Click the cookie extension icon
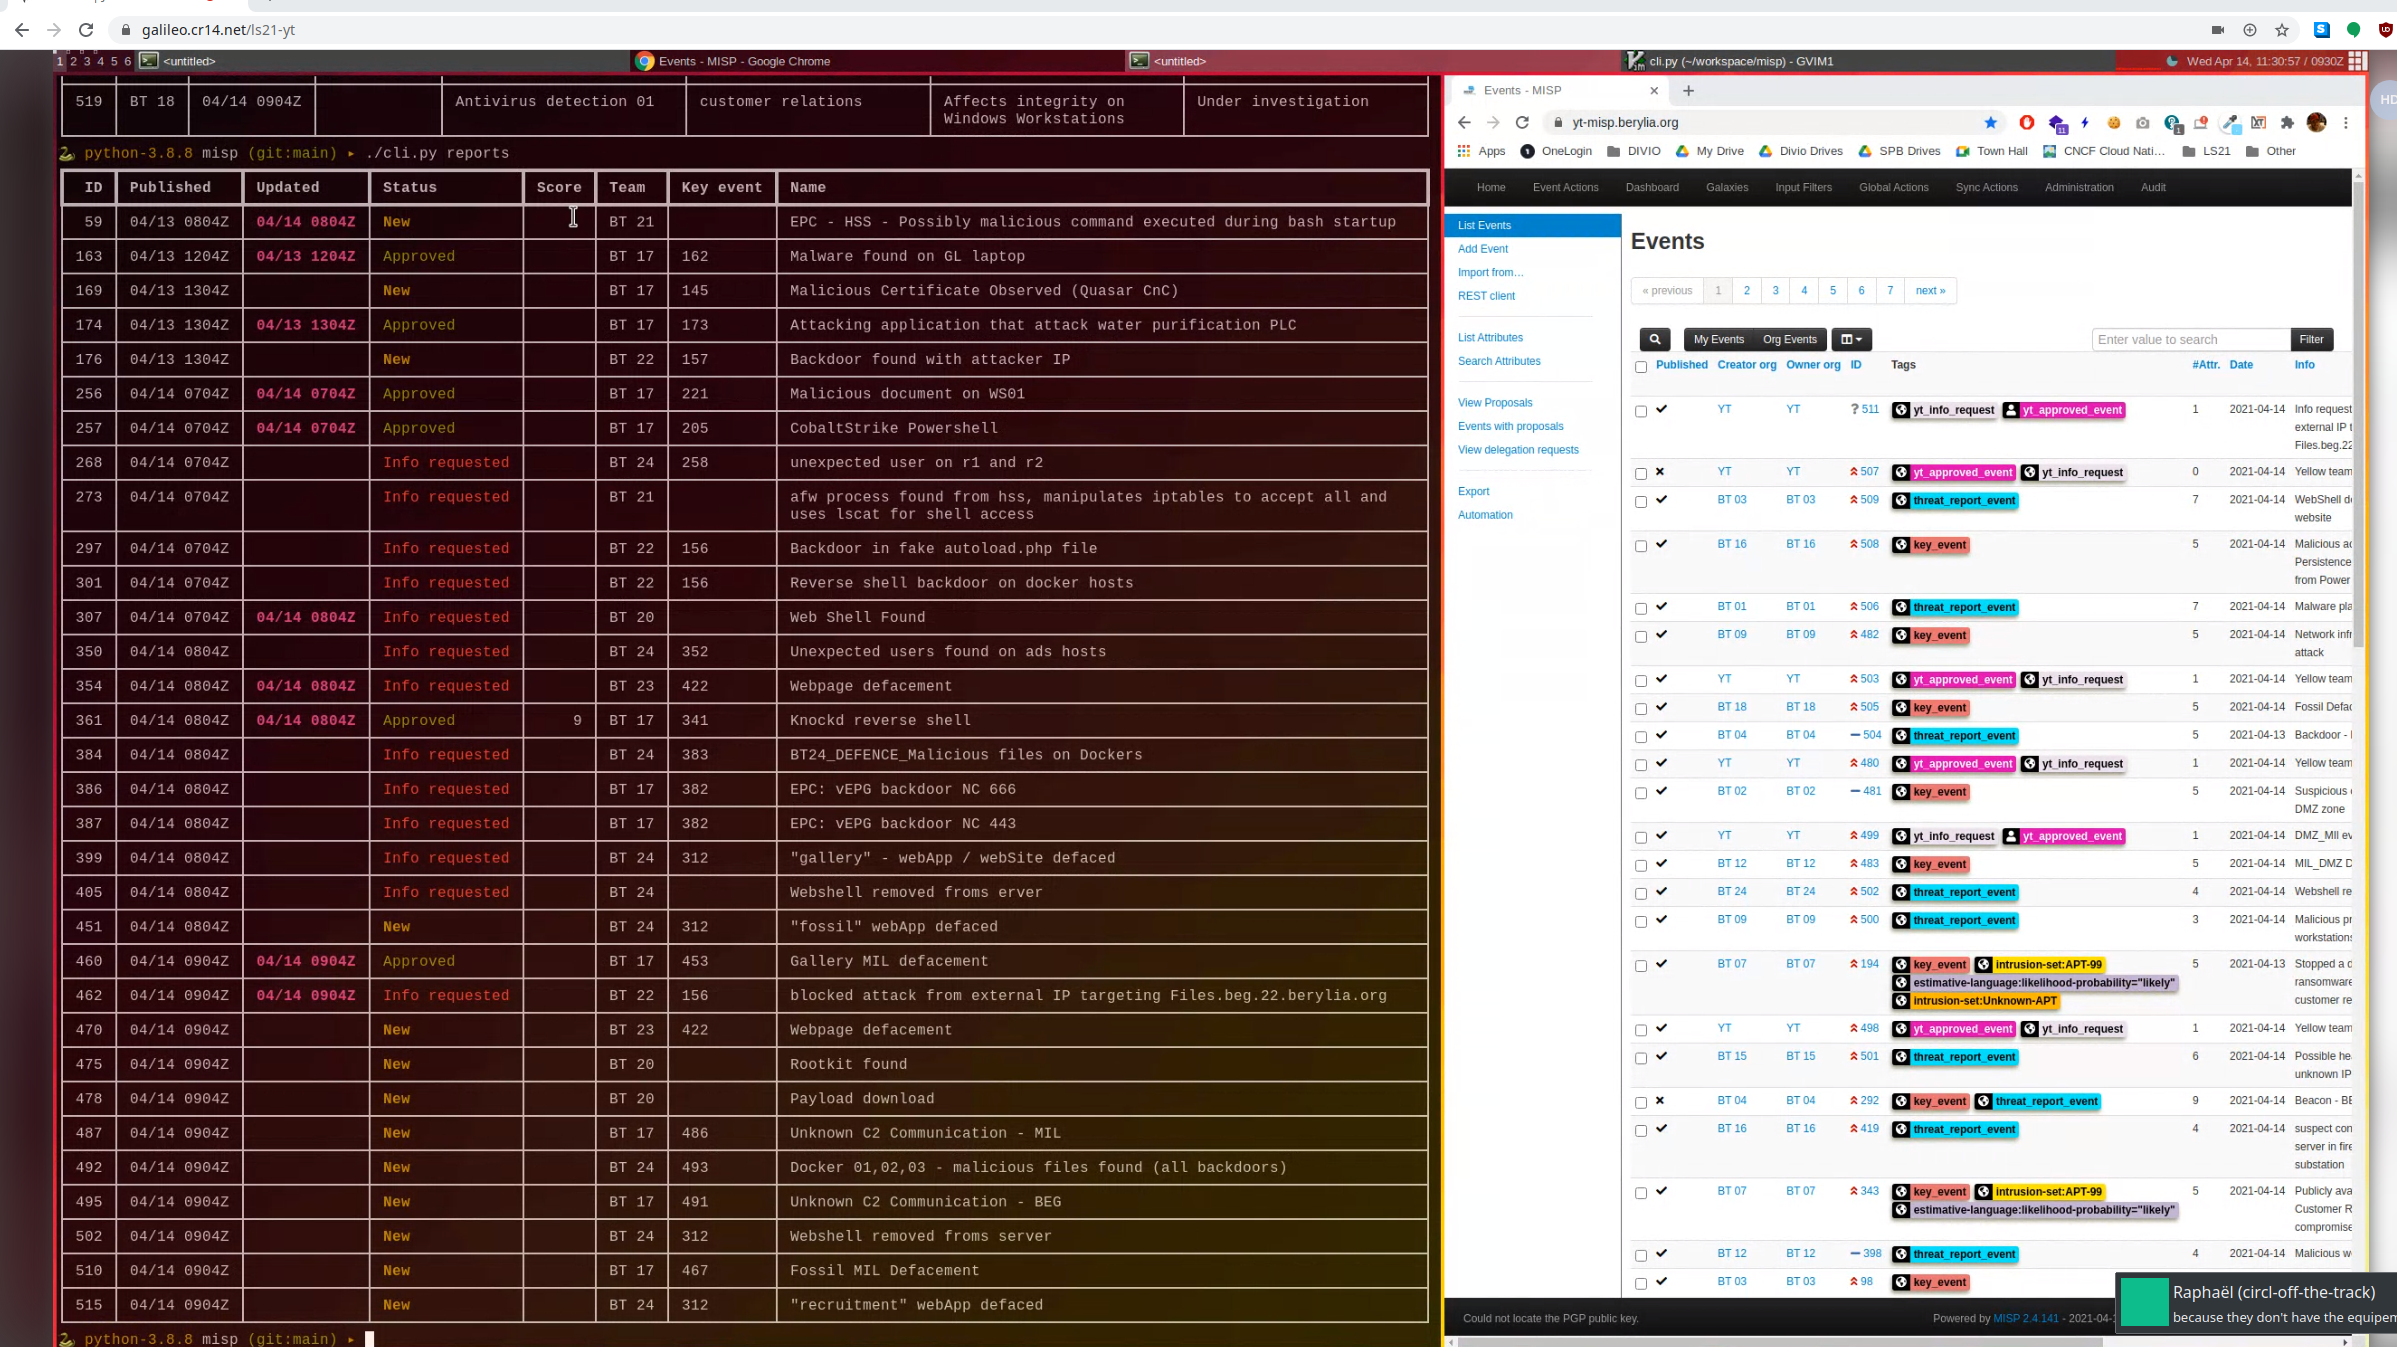The height and width of the screenshot is (1347, 2397). click(2113, 123)
